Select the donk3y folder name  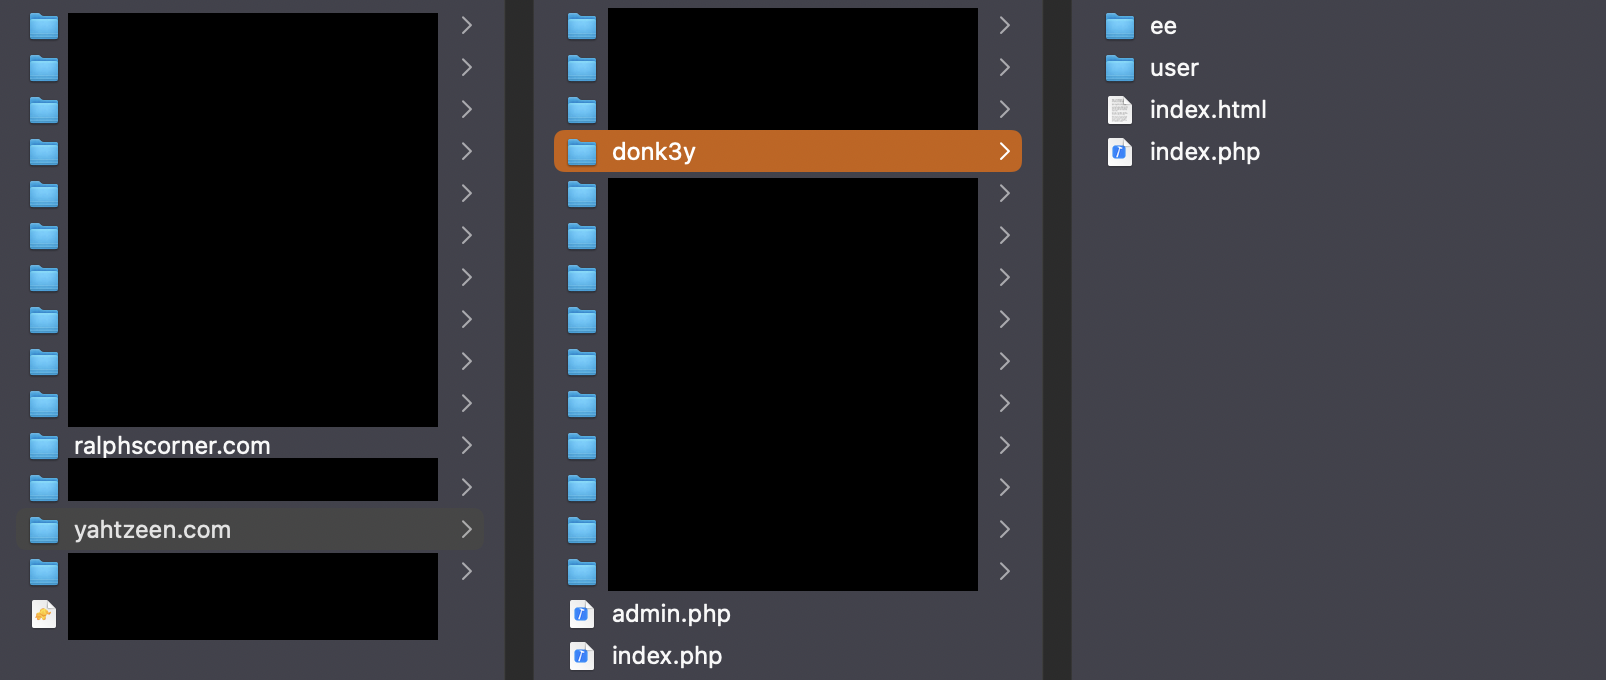point(653,152)
